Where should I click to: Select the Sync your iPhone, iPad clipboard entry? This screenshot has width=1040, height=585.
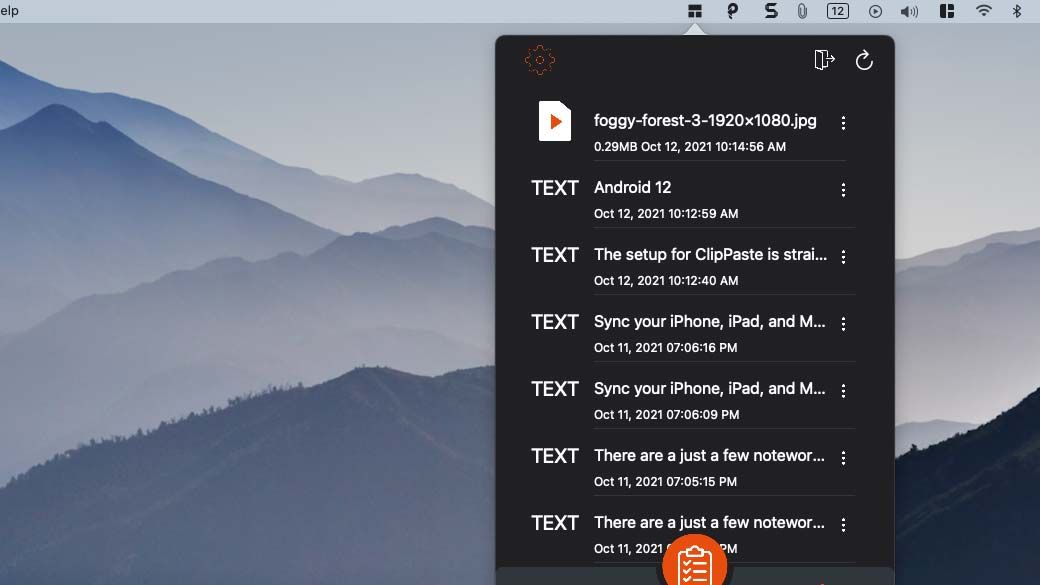[x=710, y=321]
